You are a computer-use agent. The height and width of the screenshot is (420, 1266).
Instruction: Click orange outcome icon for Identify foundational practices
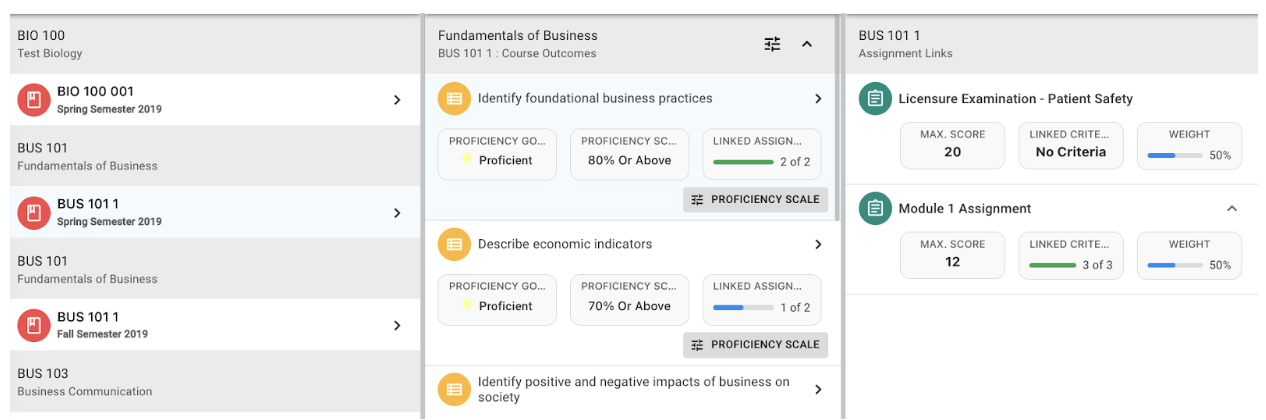(x=454, y=98)
